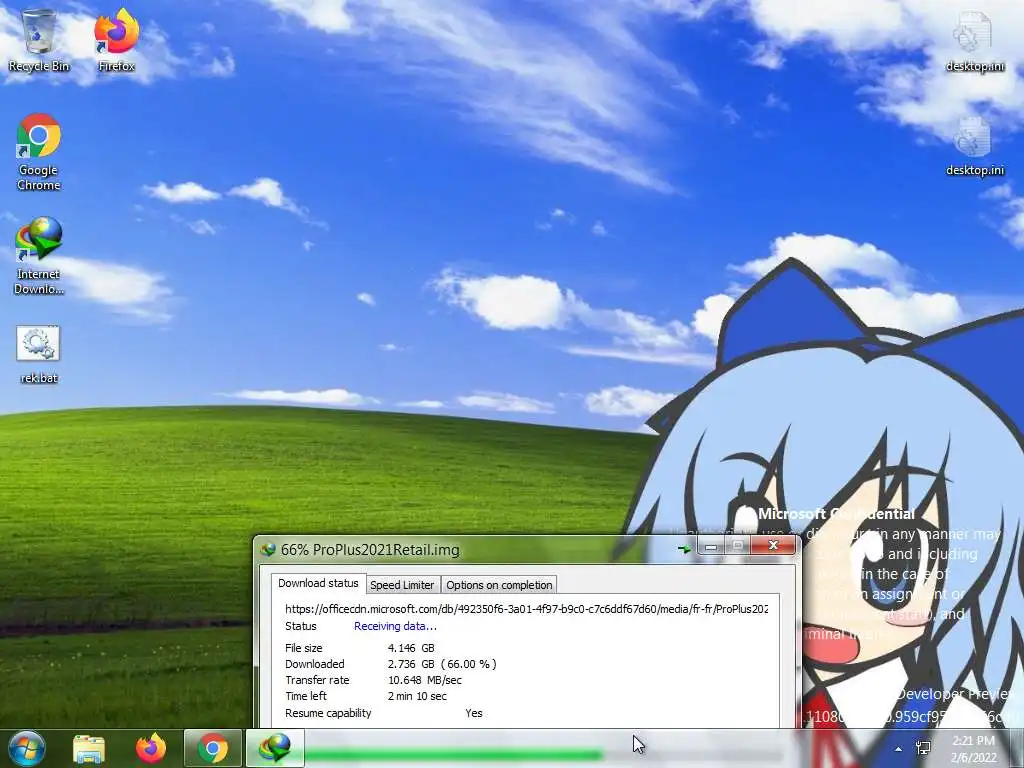Click the transfer rate value 10.648 MB/sec
This screenshot has height=768, width=1024.
click(x=424, y=680)
